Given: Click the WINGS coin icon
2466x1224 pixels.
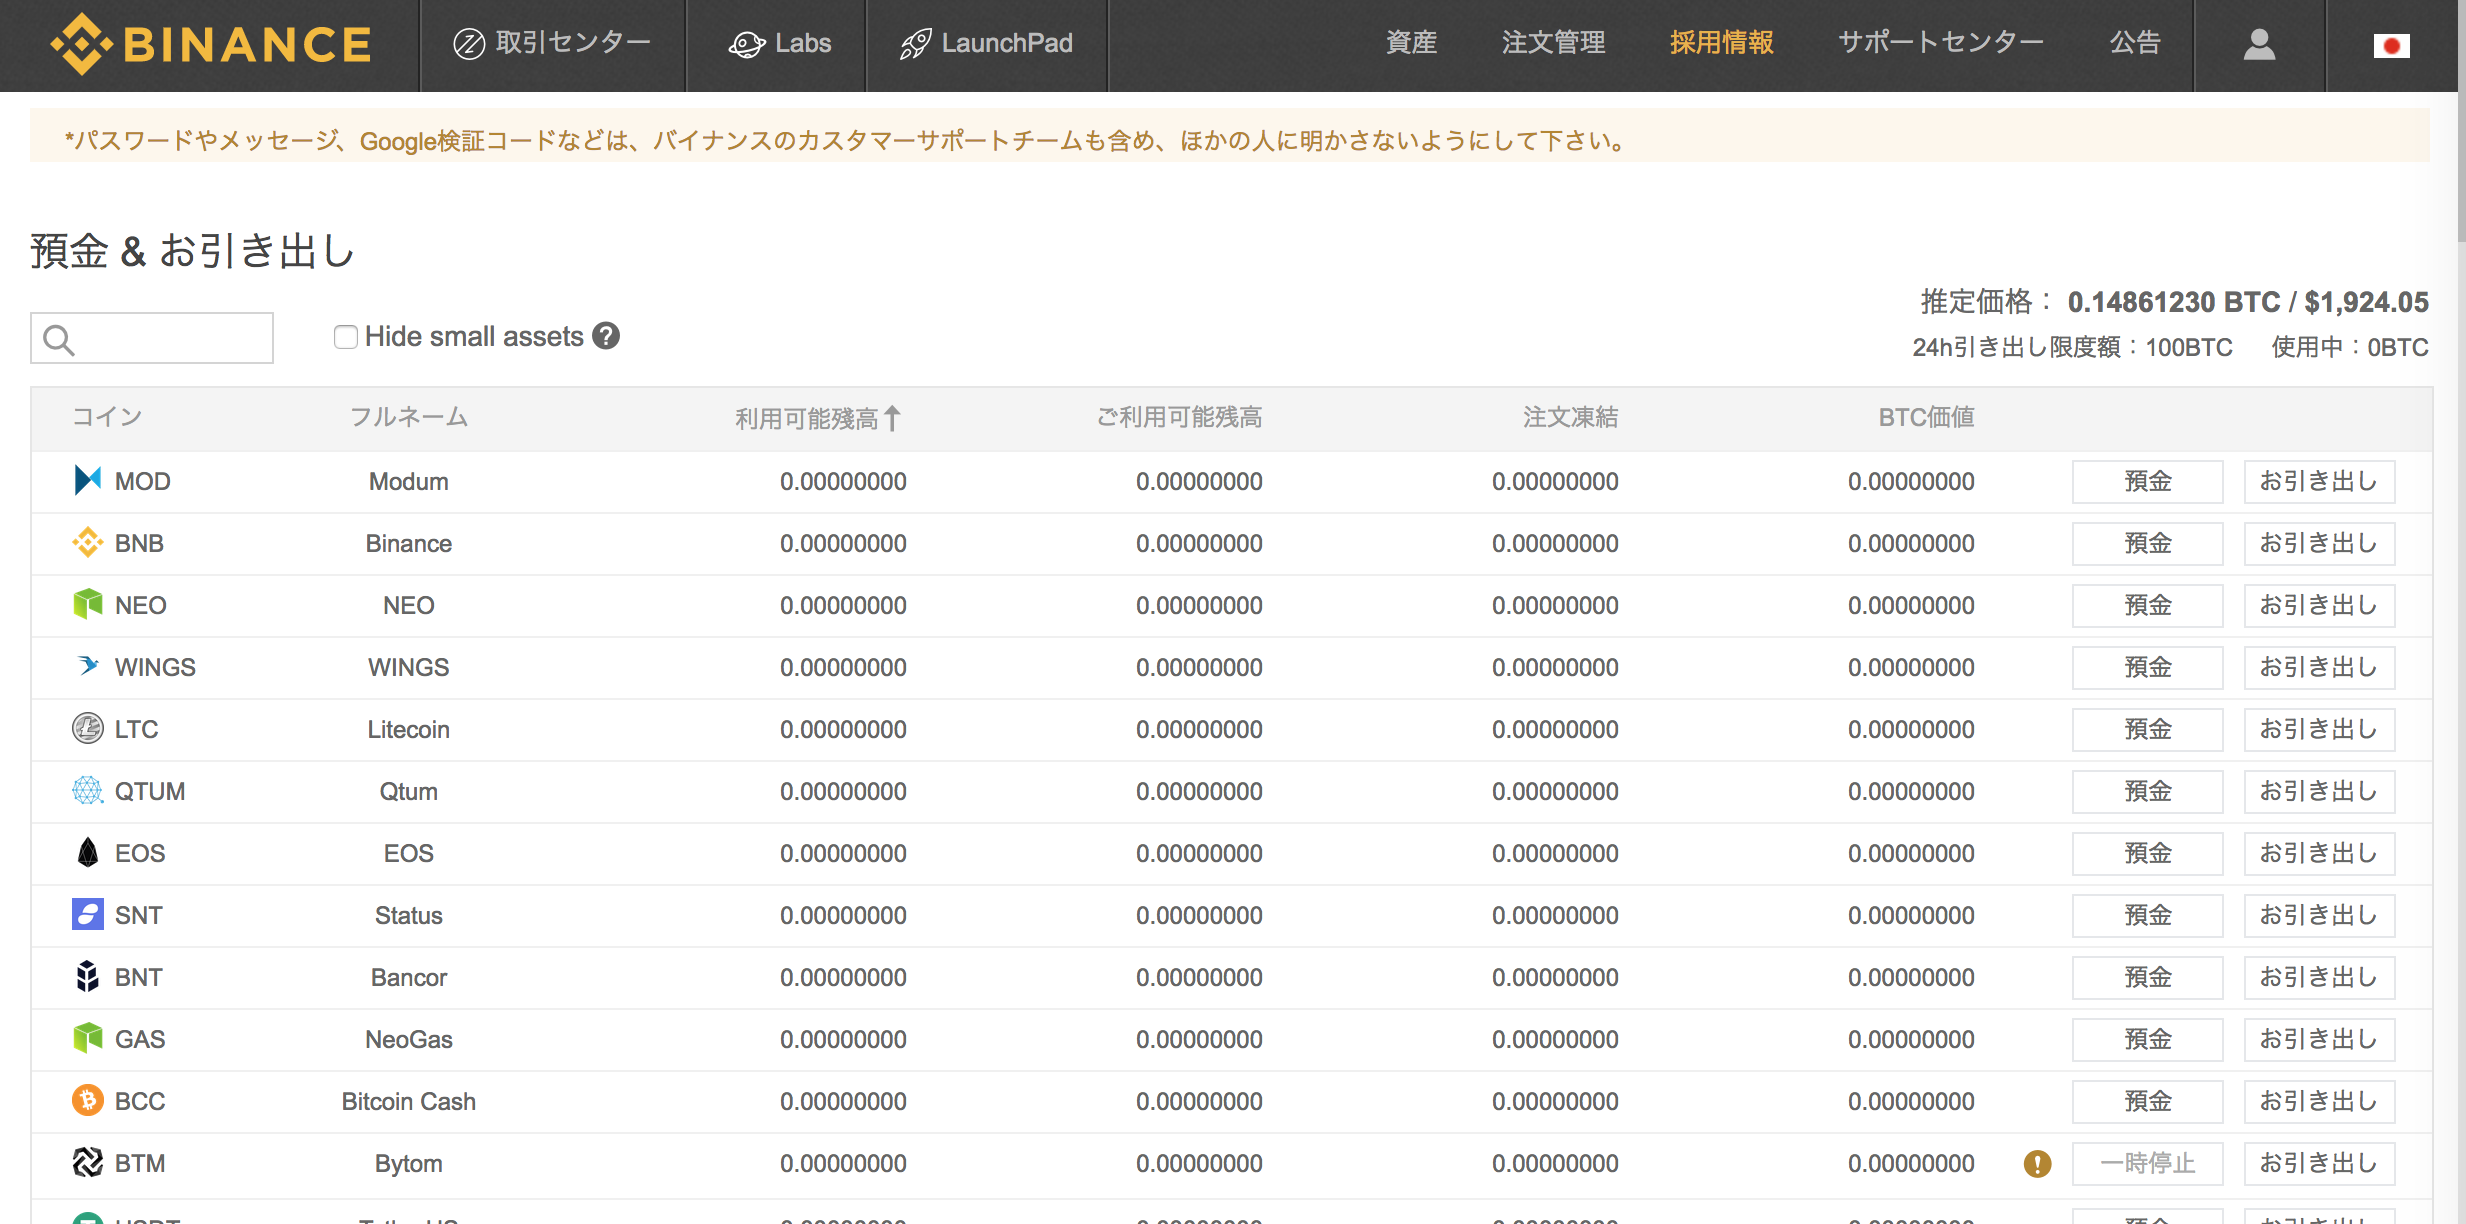Looking at the screenshot, I should click(x=88, y=667).
